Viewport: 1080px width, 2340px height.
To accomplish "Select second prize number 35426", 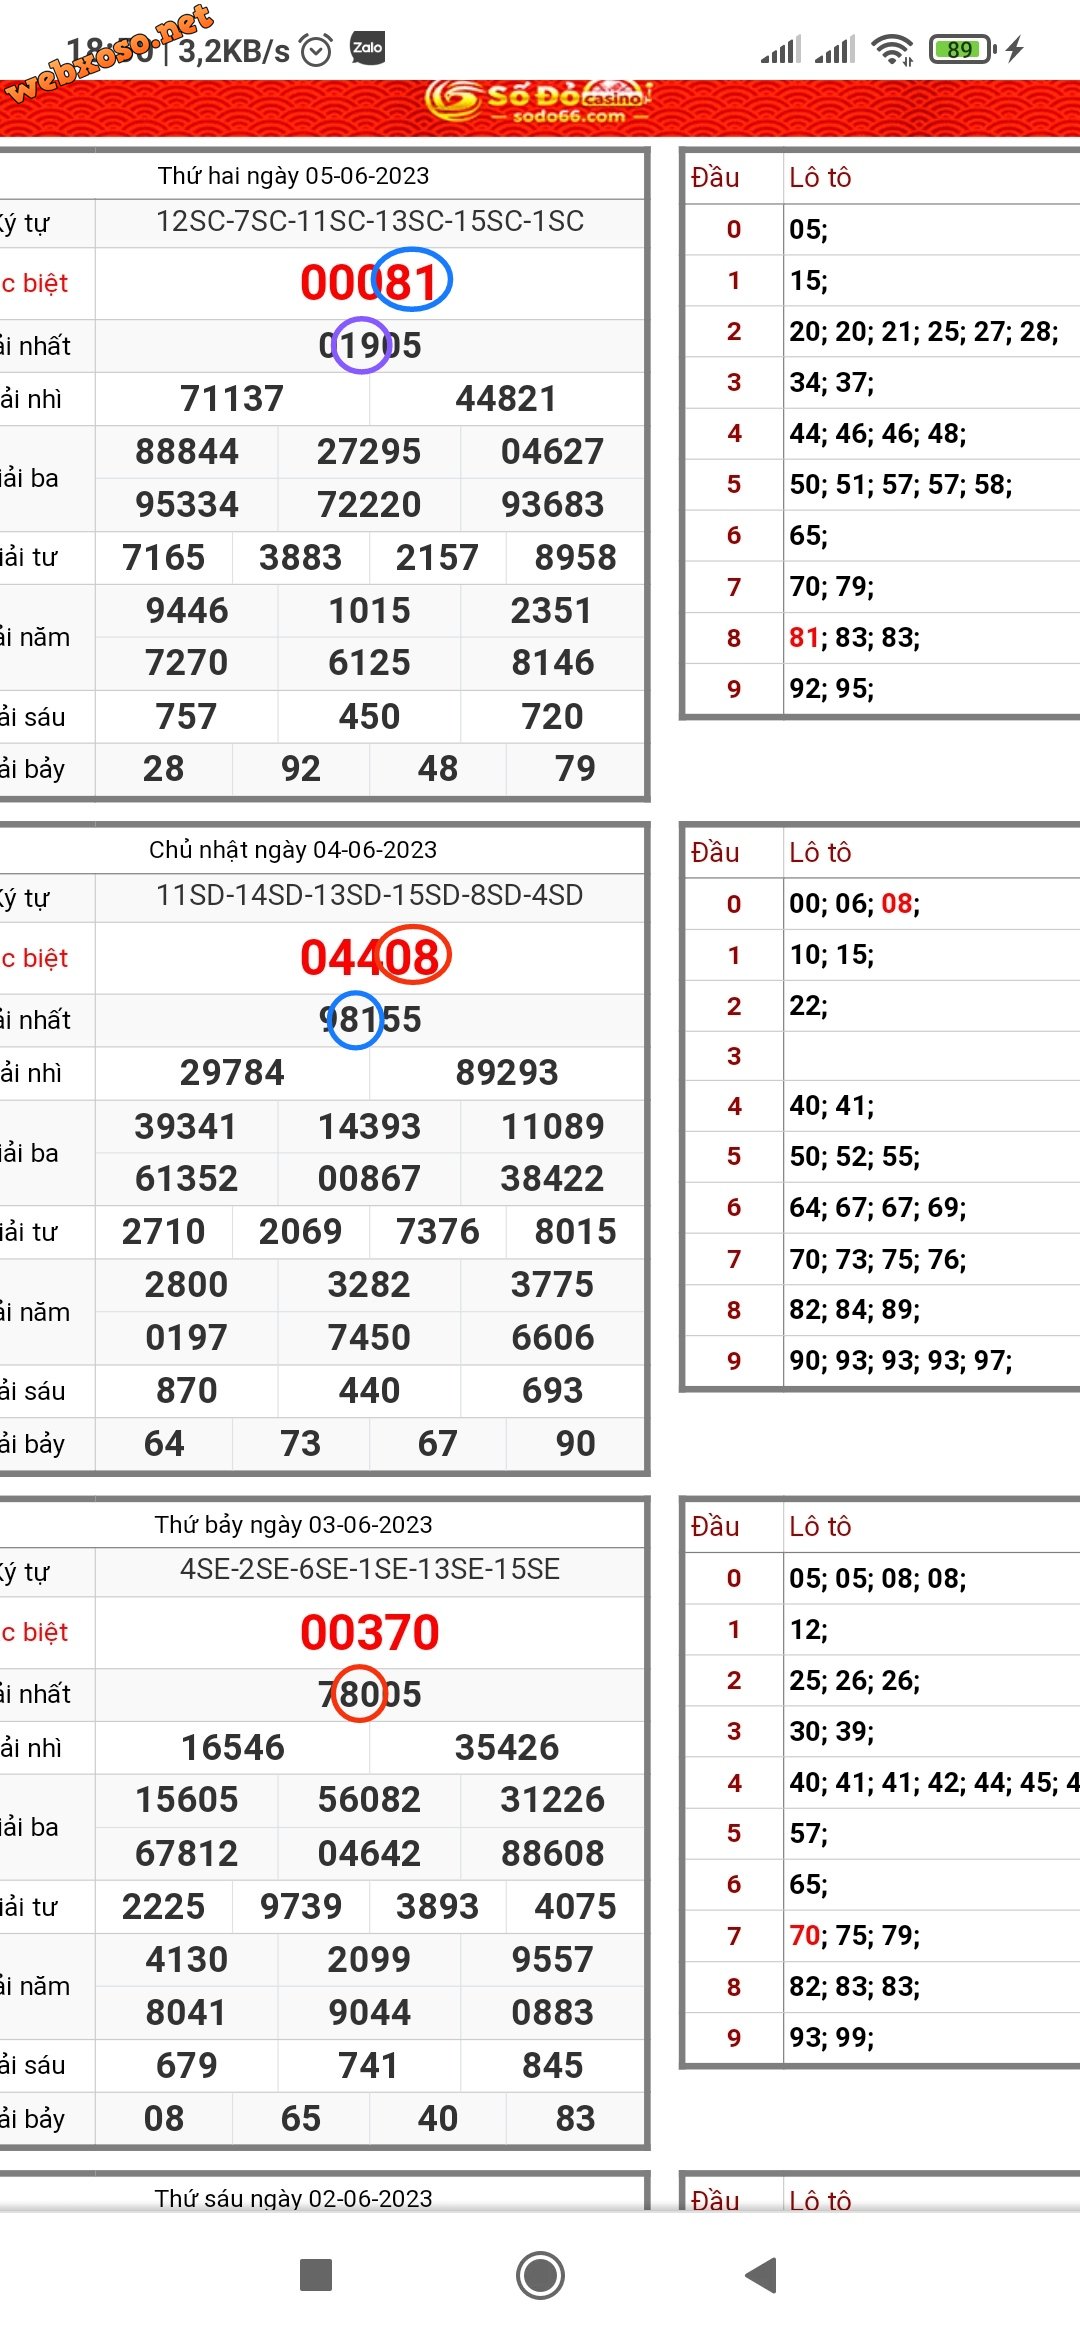I will point(506,1748).
